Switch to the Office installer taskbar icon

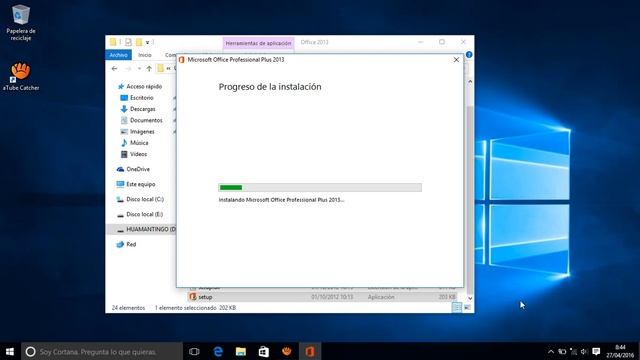tap(310, 351)
